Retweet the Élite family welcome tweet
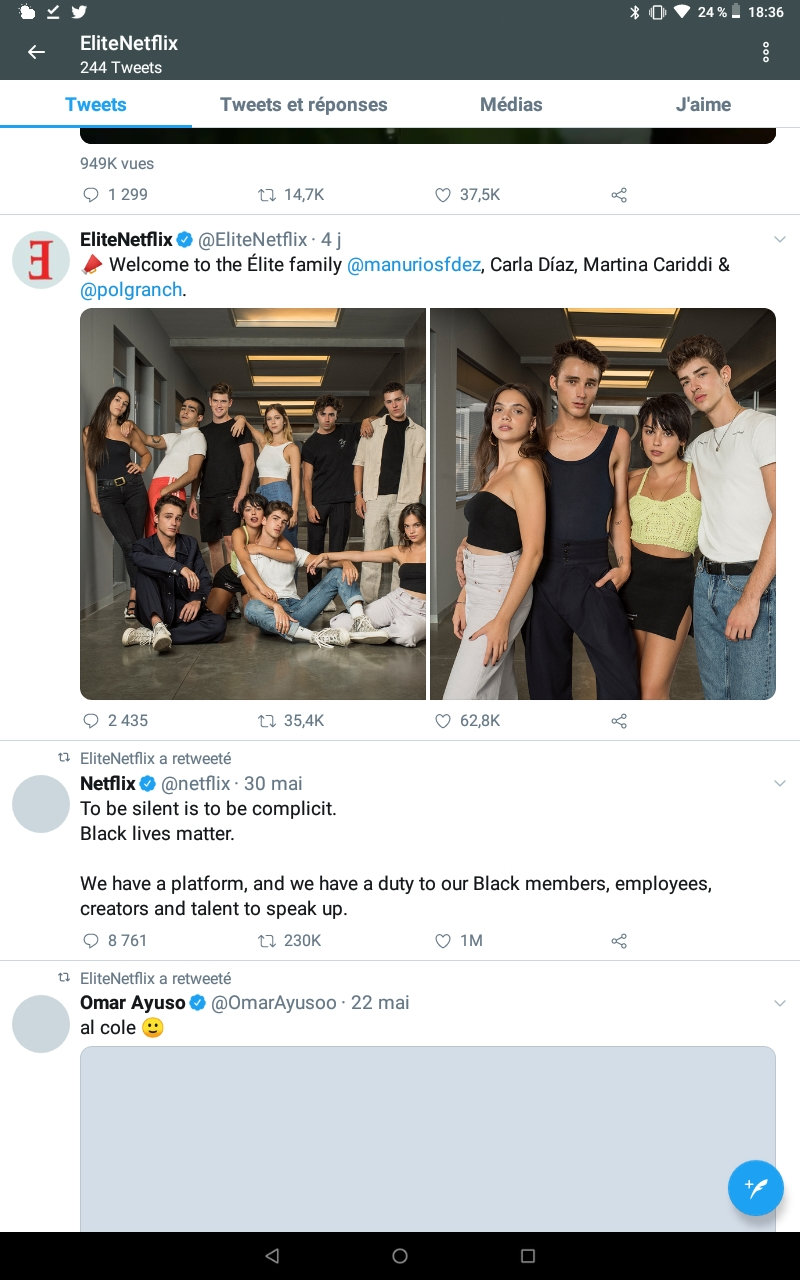 click(267, 720)
